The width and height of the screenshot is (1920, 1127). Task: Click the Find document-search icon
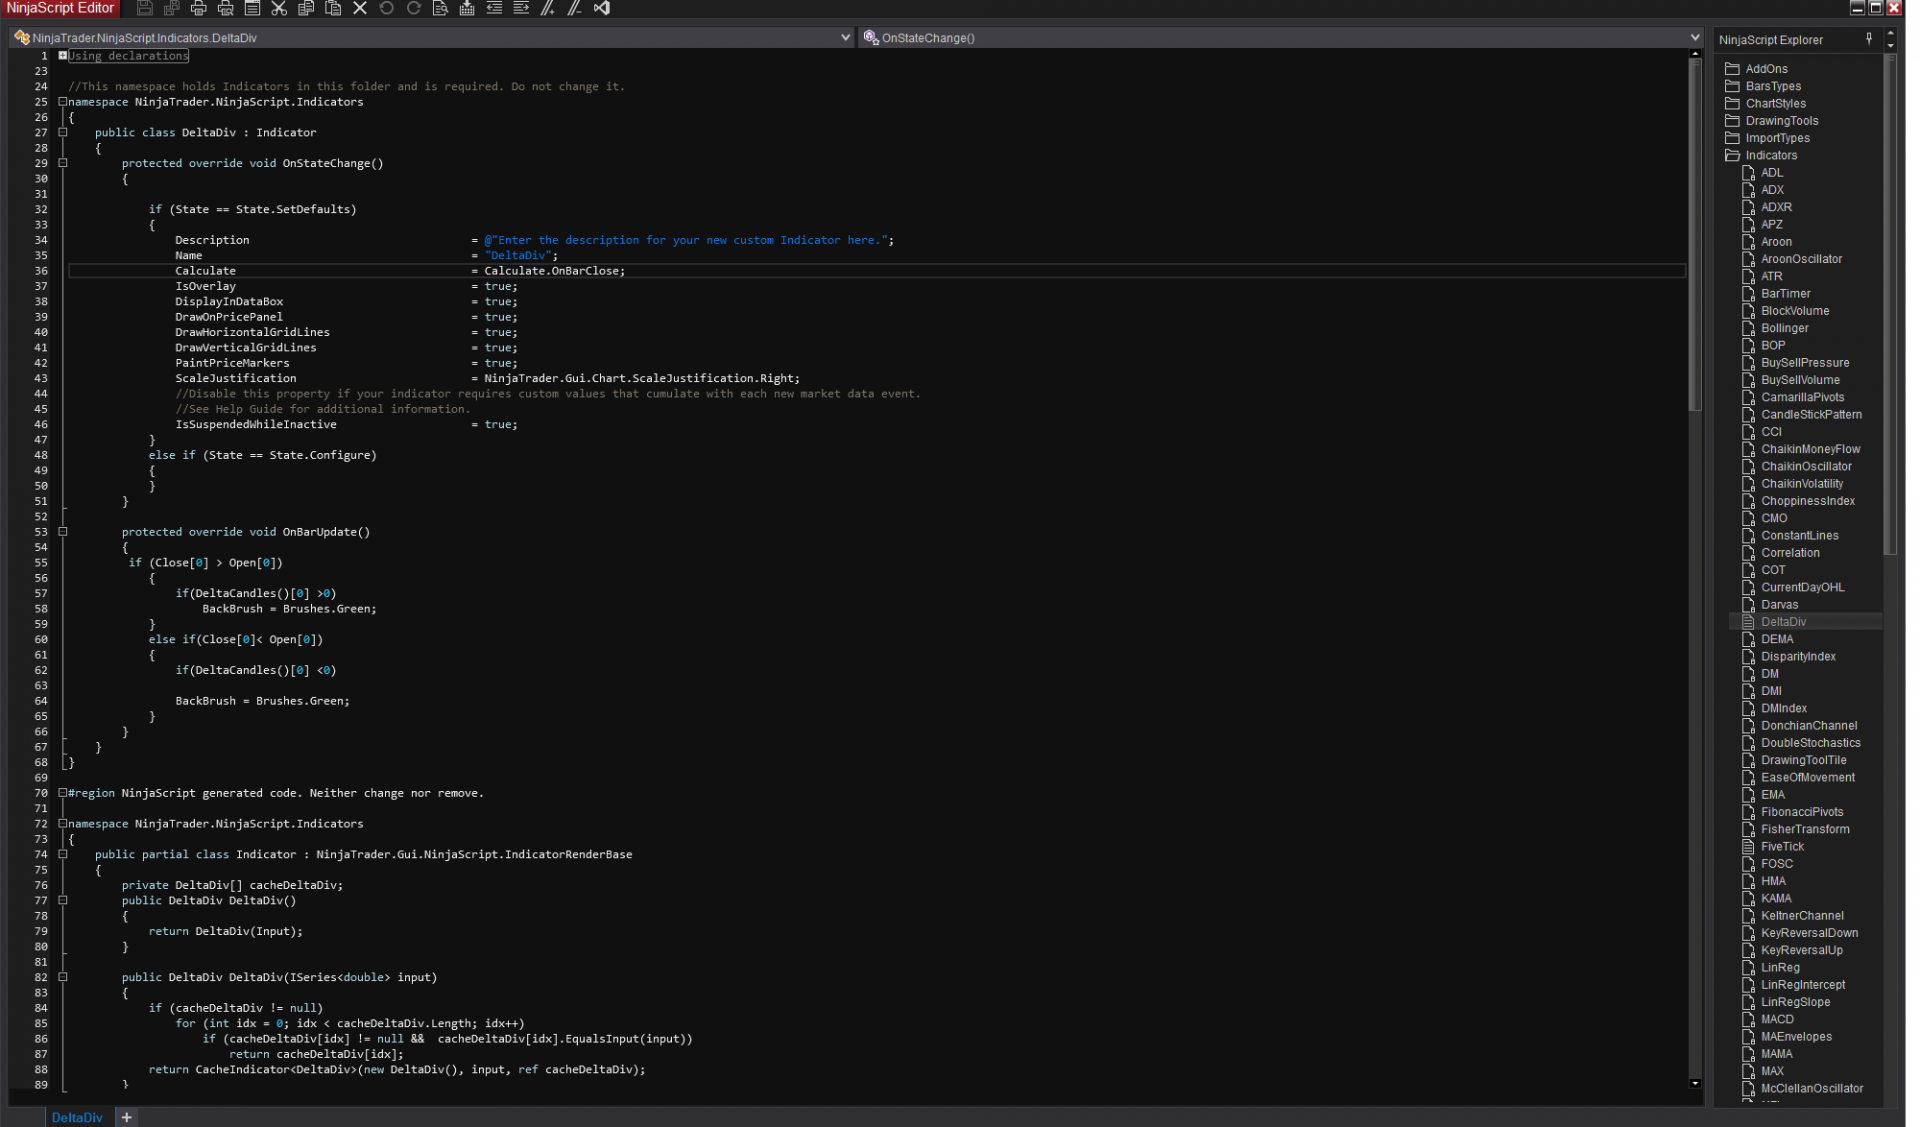click(440, 8)
